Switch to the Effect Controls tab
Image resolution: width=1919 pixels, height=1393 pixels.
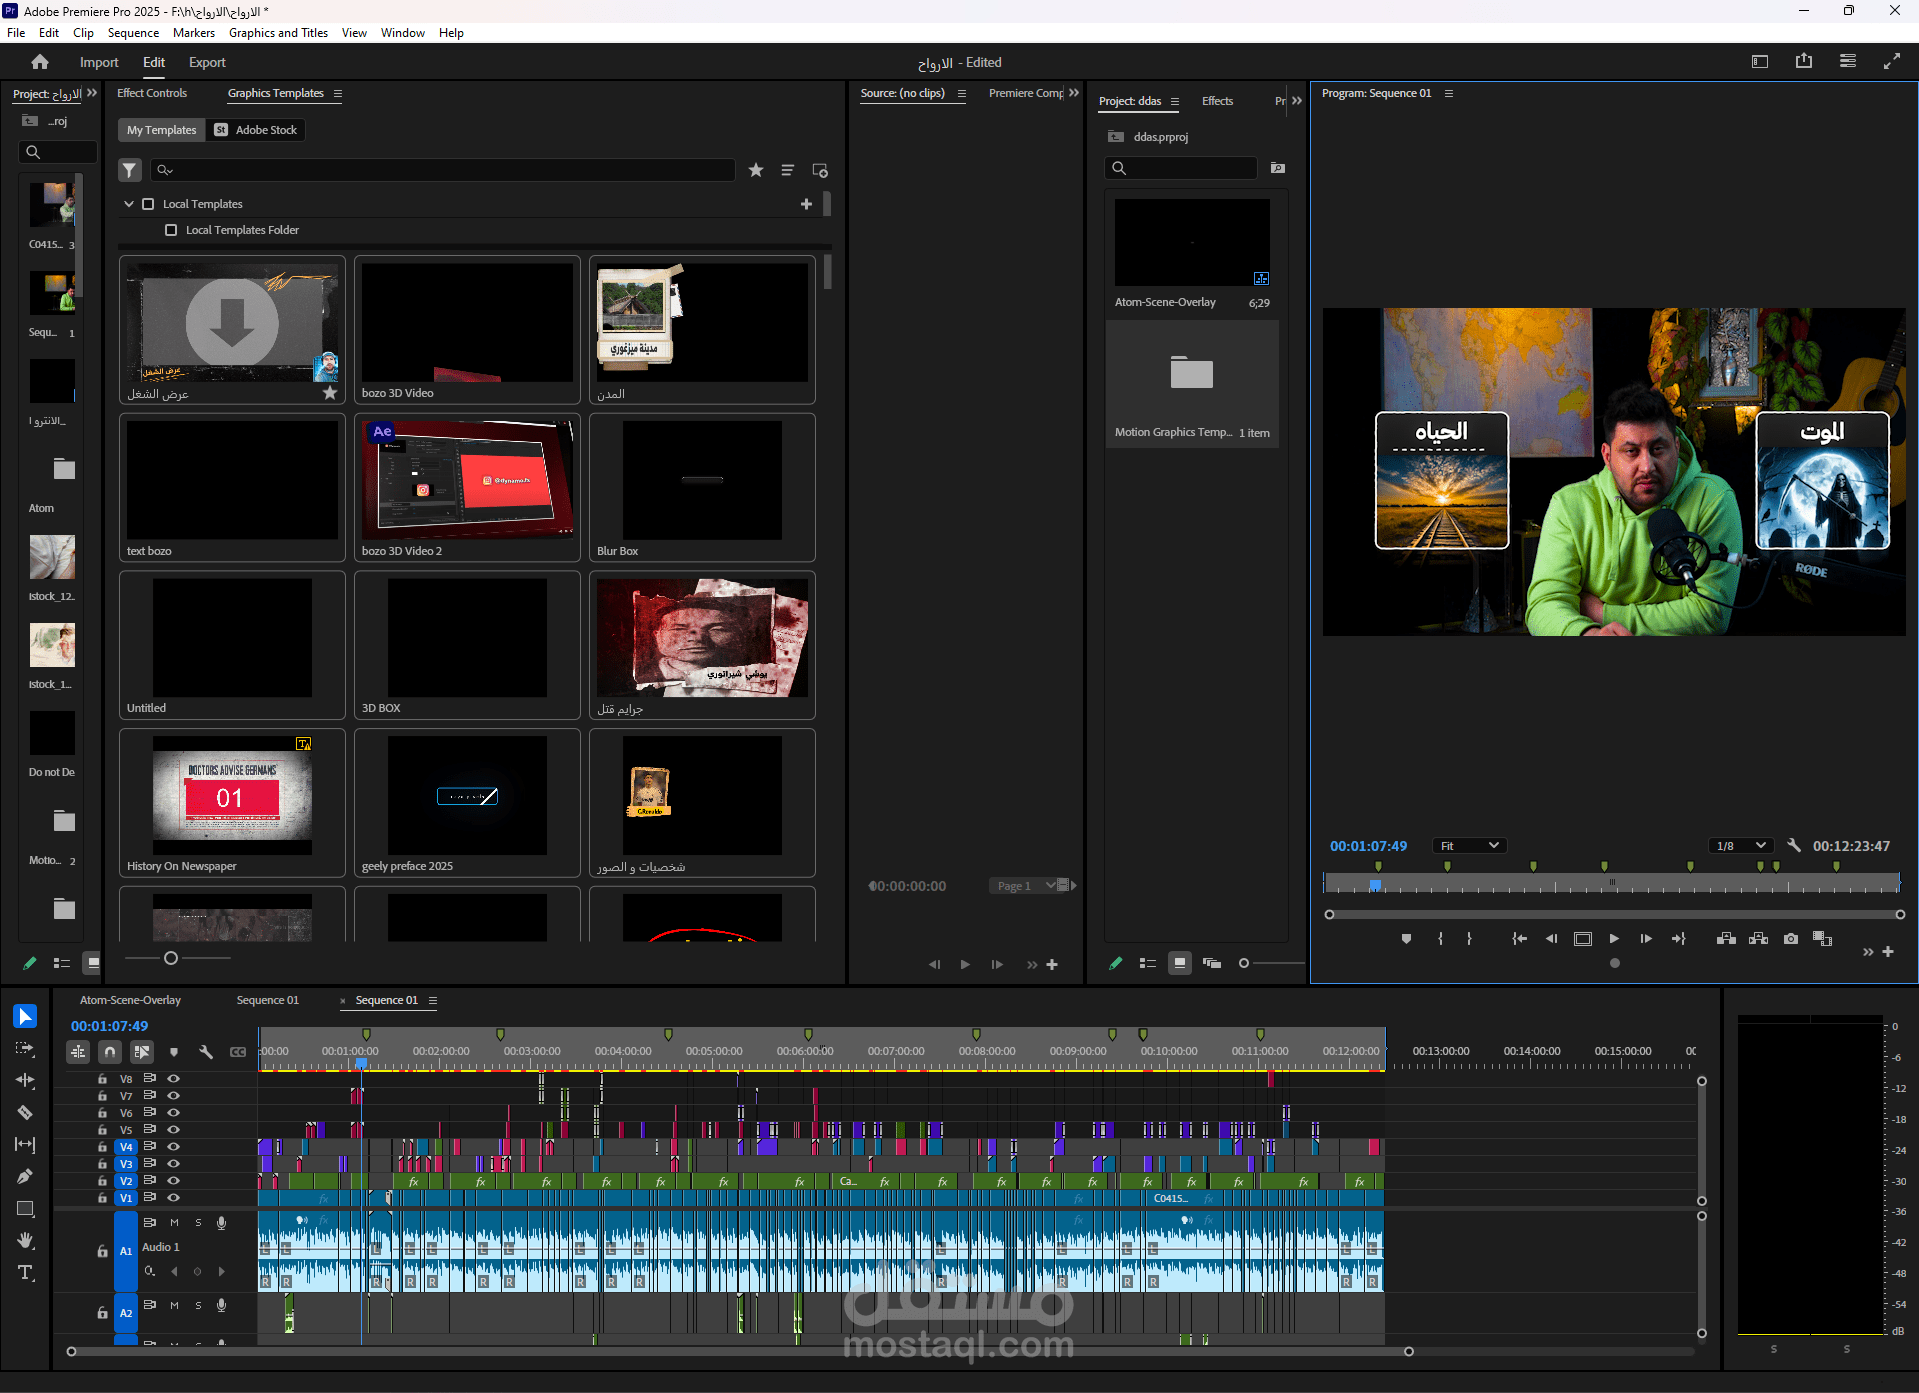152,93
